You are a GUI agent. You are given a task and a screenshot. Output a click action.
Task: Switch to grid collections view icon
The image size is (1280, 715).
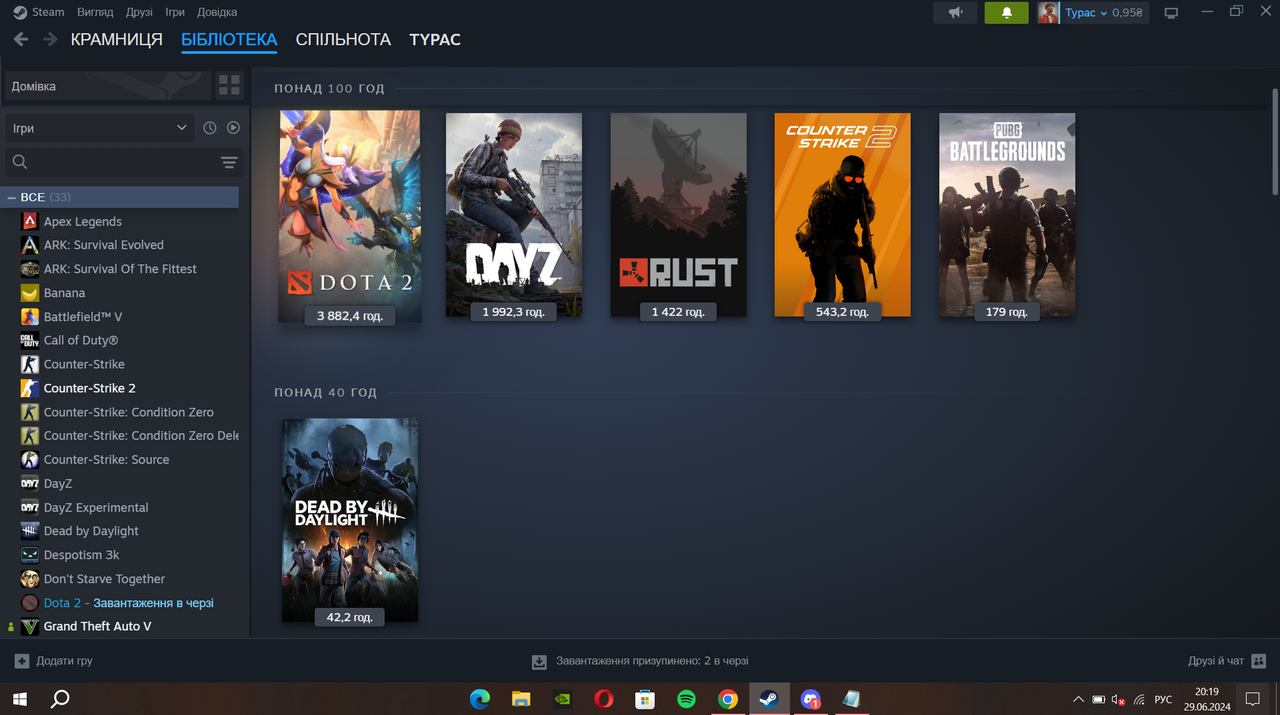pyautogui.click(x=229, y=86)
